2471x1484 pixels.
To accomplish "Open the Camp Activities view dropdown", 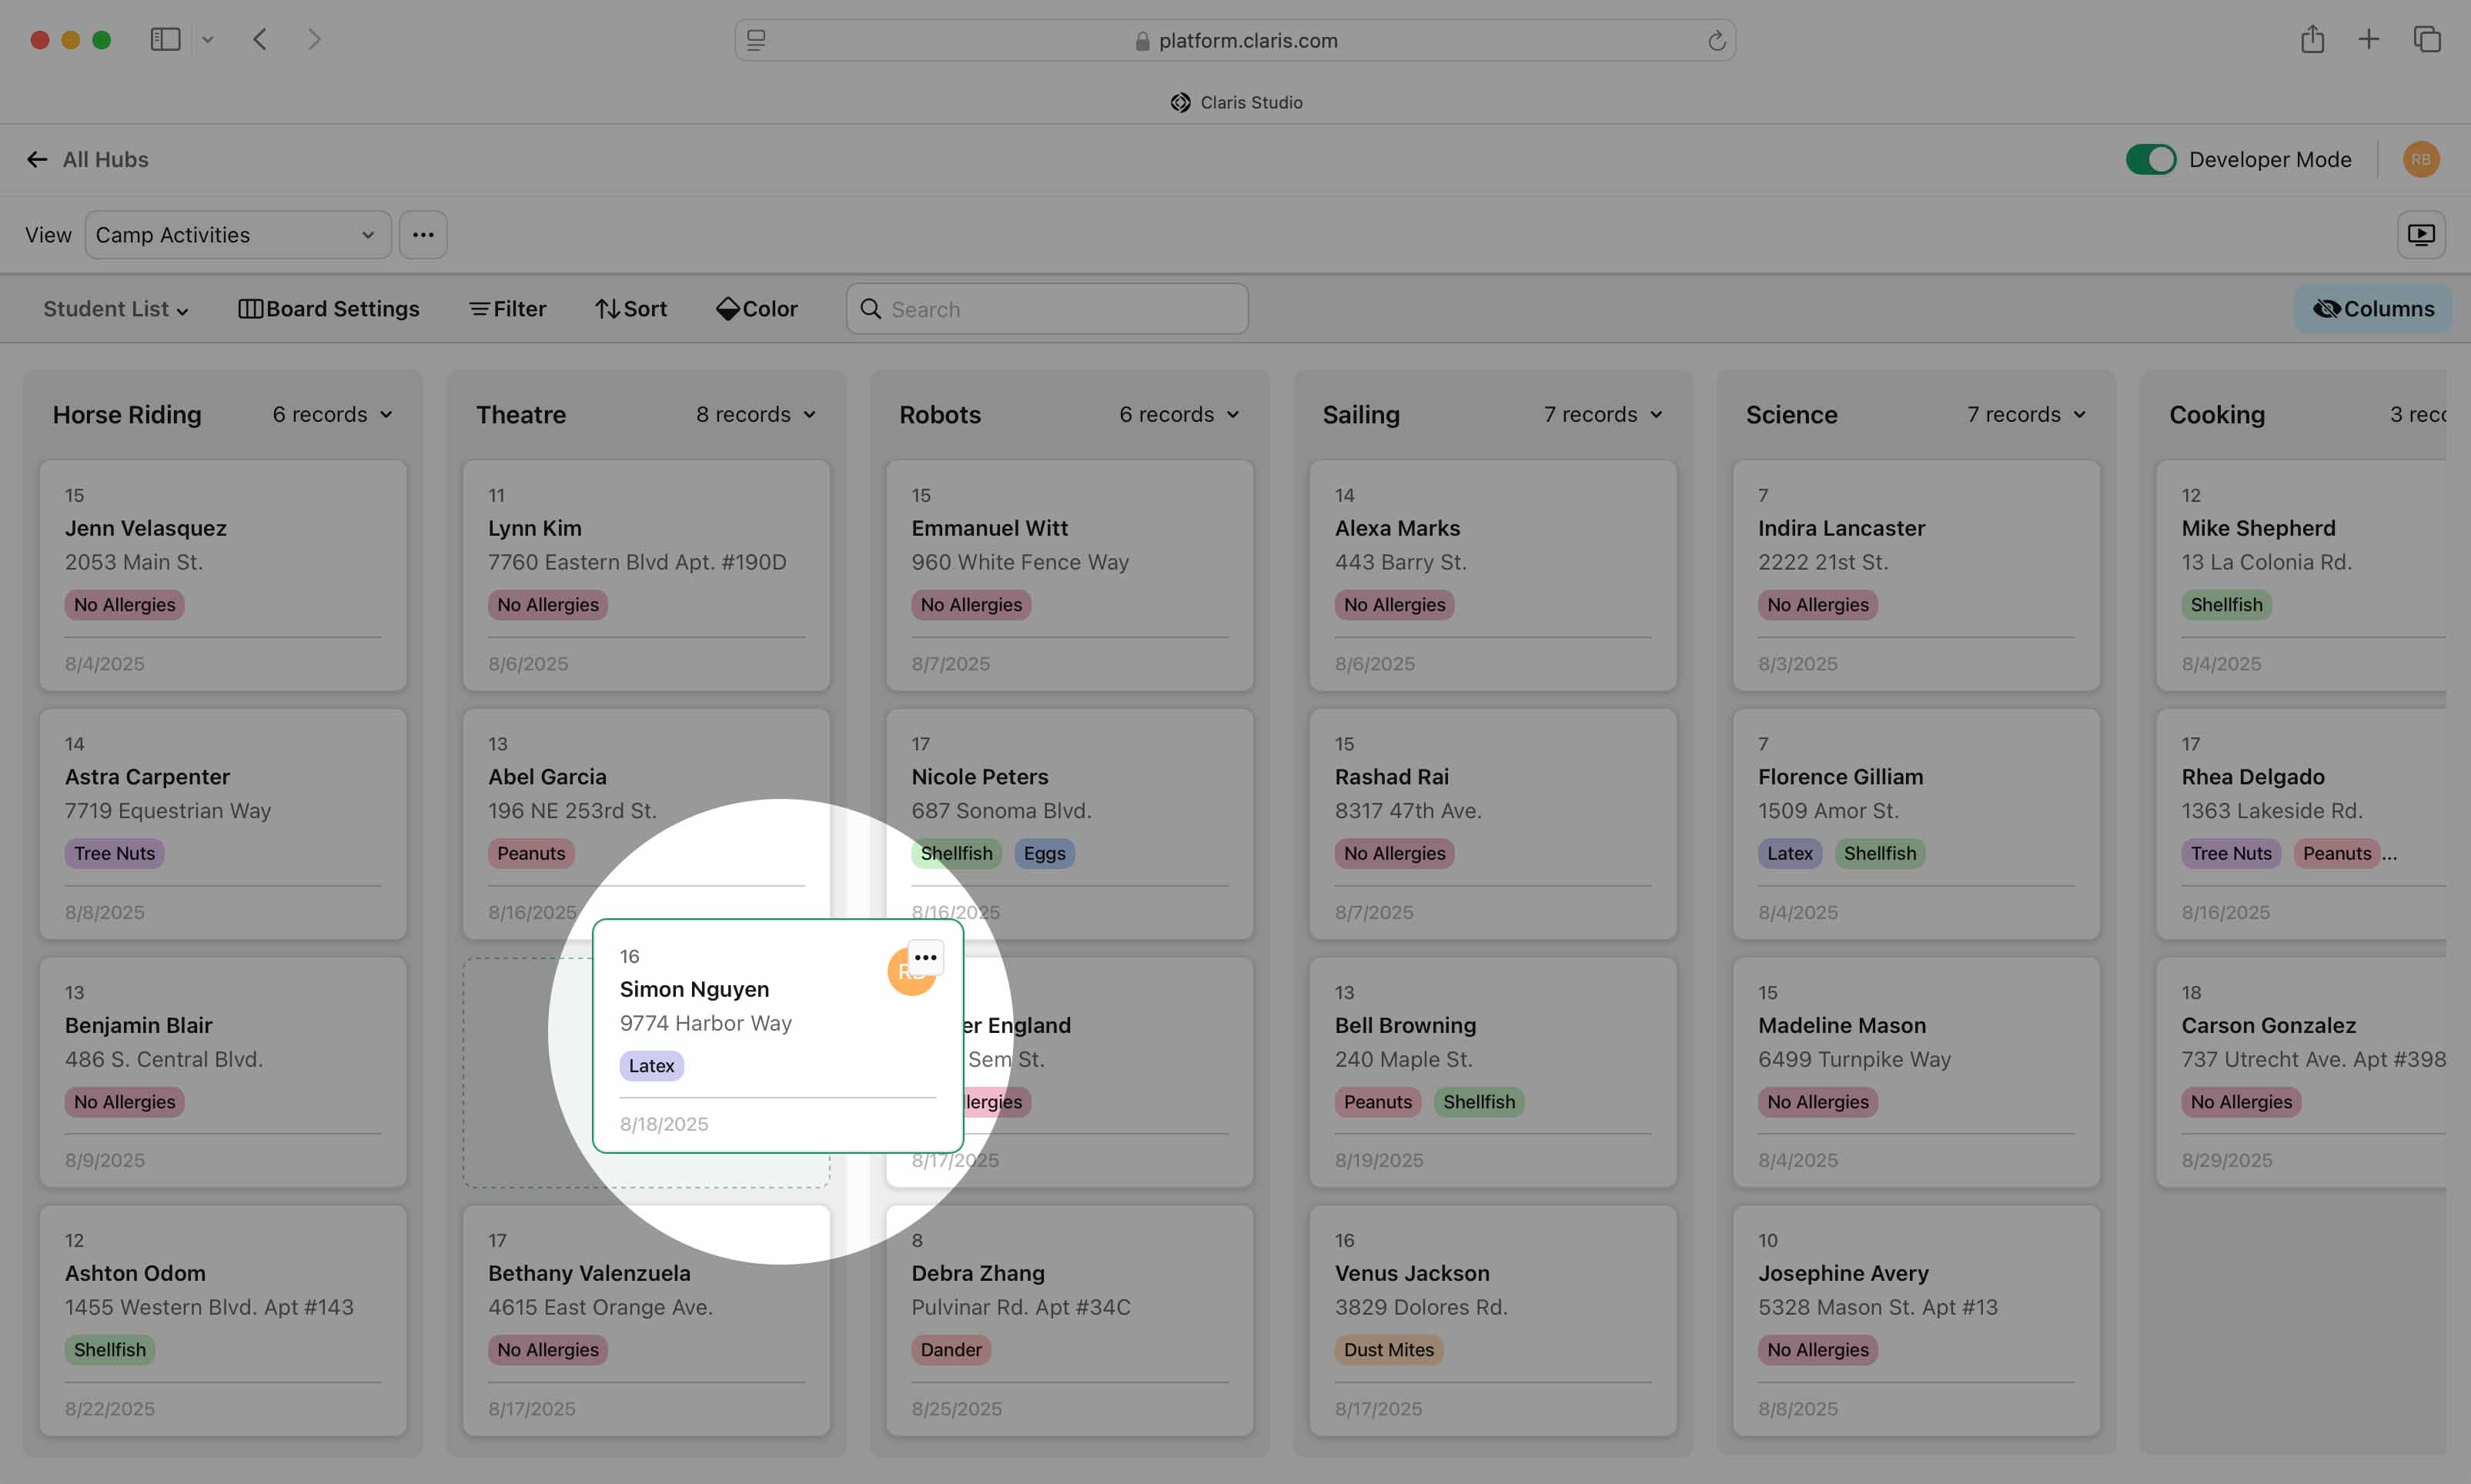I will click(x=237, y=235).
